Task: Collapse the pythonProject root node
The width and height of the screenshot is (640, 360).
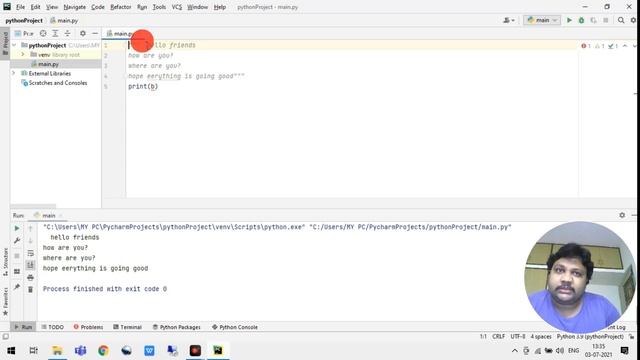Action: (15, 45)
